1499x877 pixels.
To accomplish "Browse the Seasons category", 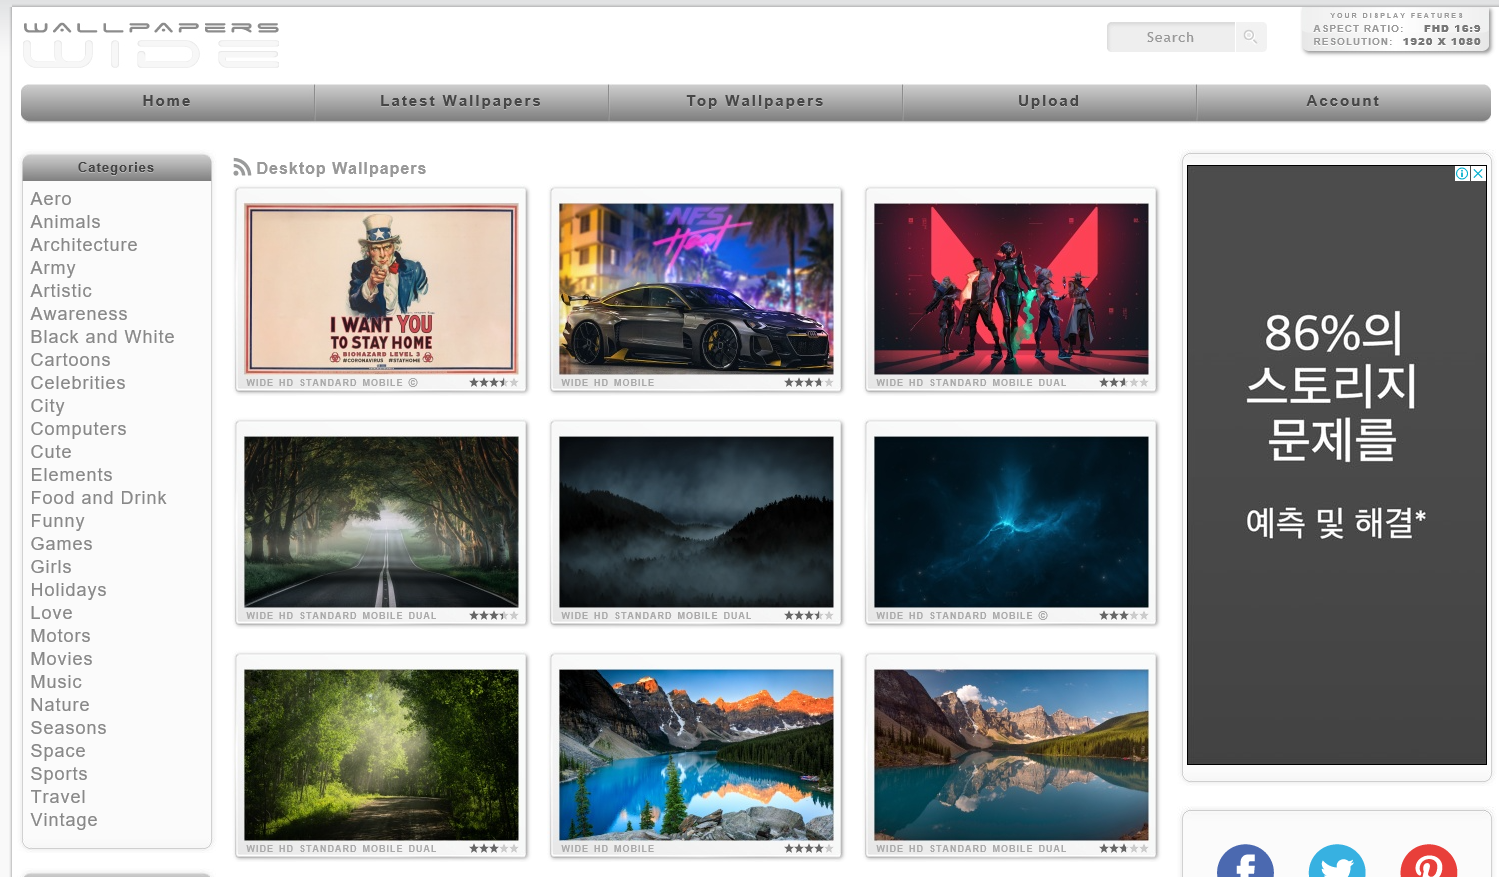I will (68, 728).
